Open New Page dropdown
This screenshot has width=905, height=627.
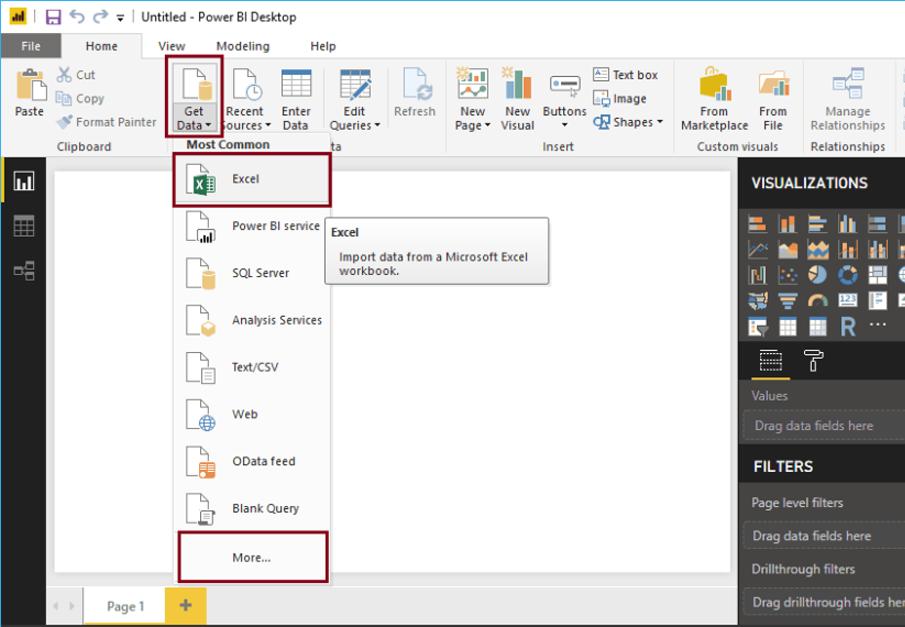pyautogui.click(x=473, y=99)
